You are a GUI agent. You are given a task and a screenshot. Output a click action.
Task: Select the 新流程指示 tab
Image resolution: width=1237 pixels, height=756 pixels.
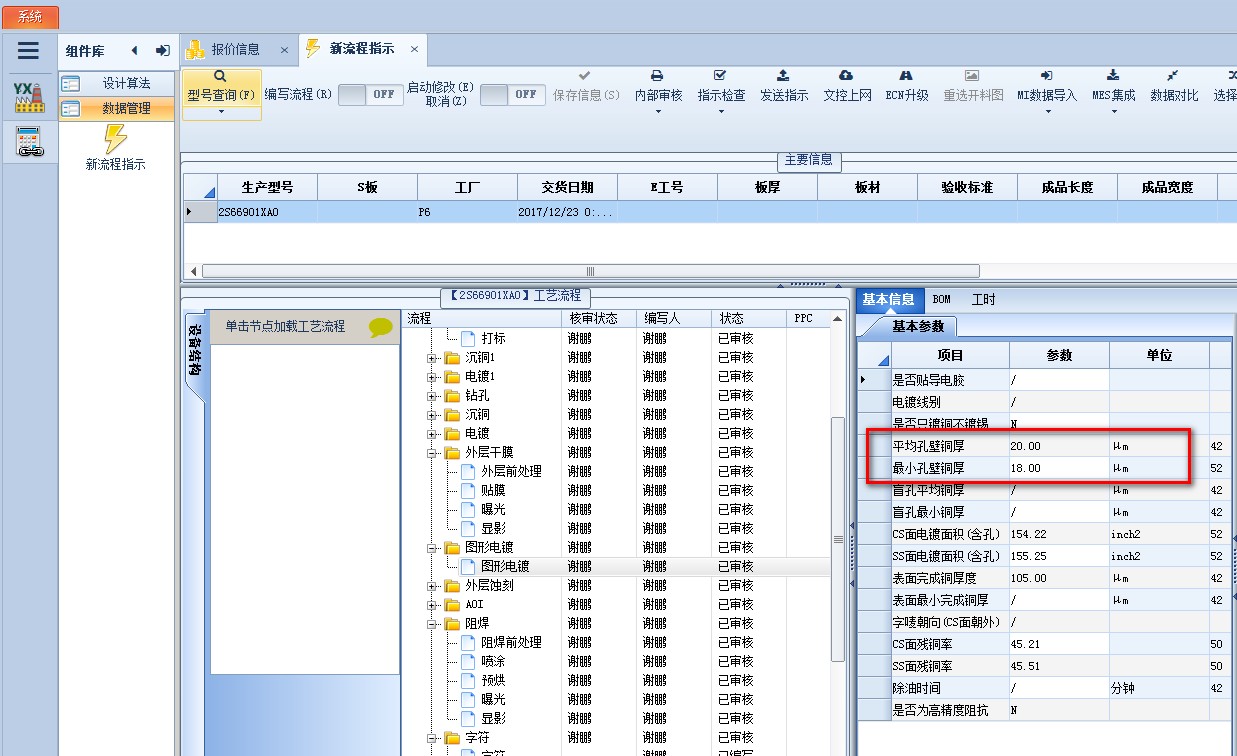point(362,49)
